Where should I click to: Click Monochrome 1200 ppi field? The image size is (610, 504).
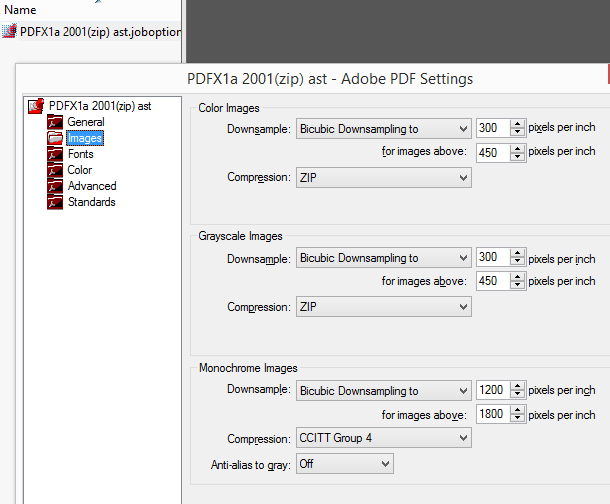pos(493,390)
